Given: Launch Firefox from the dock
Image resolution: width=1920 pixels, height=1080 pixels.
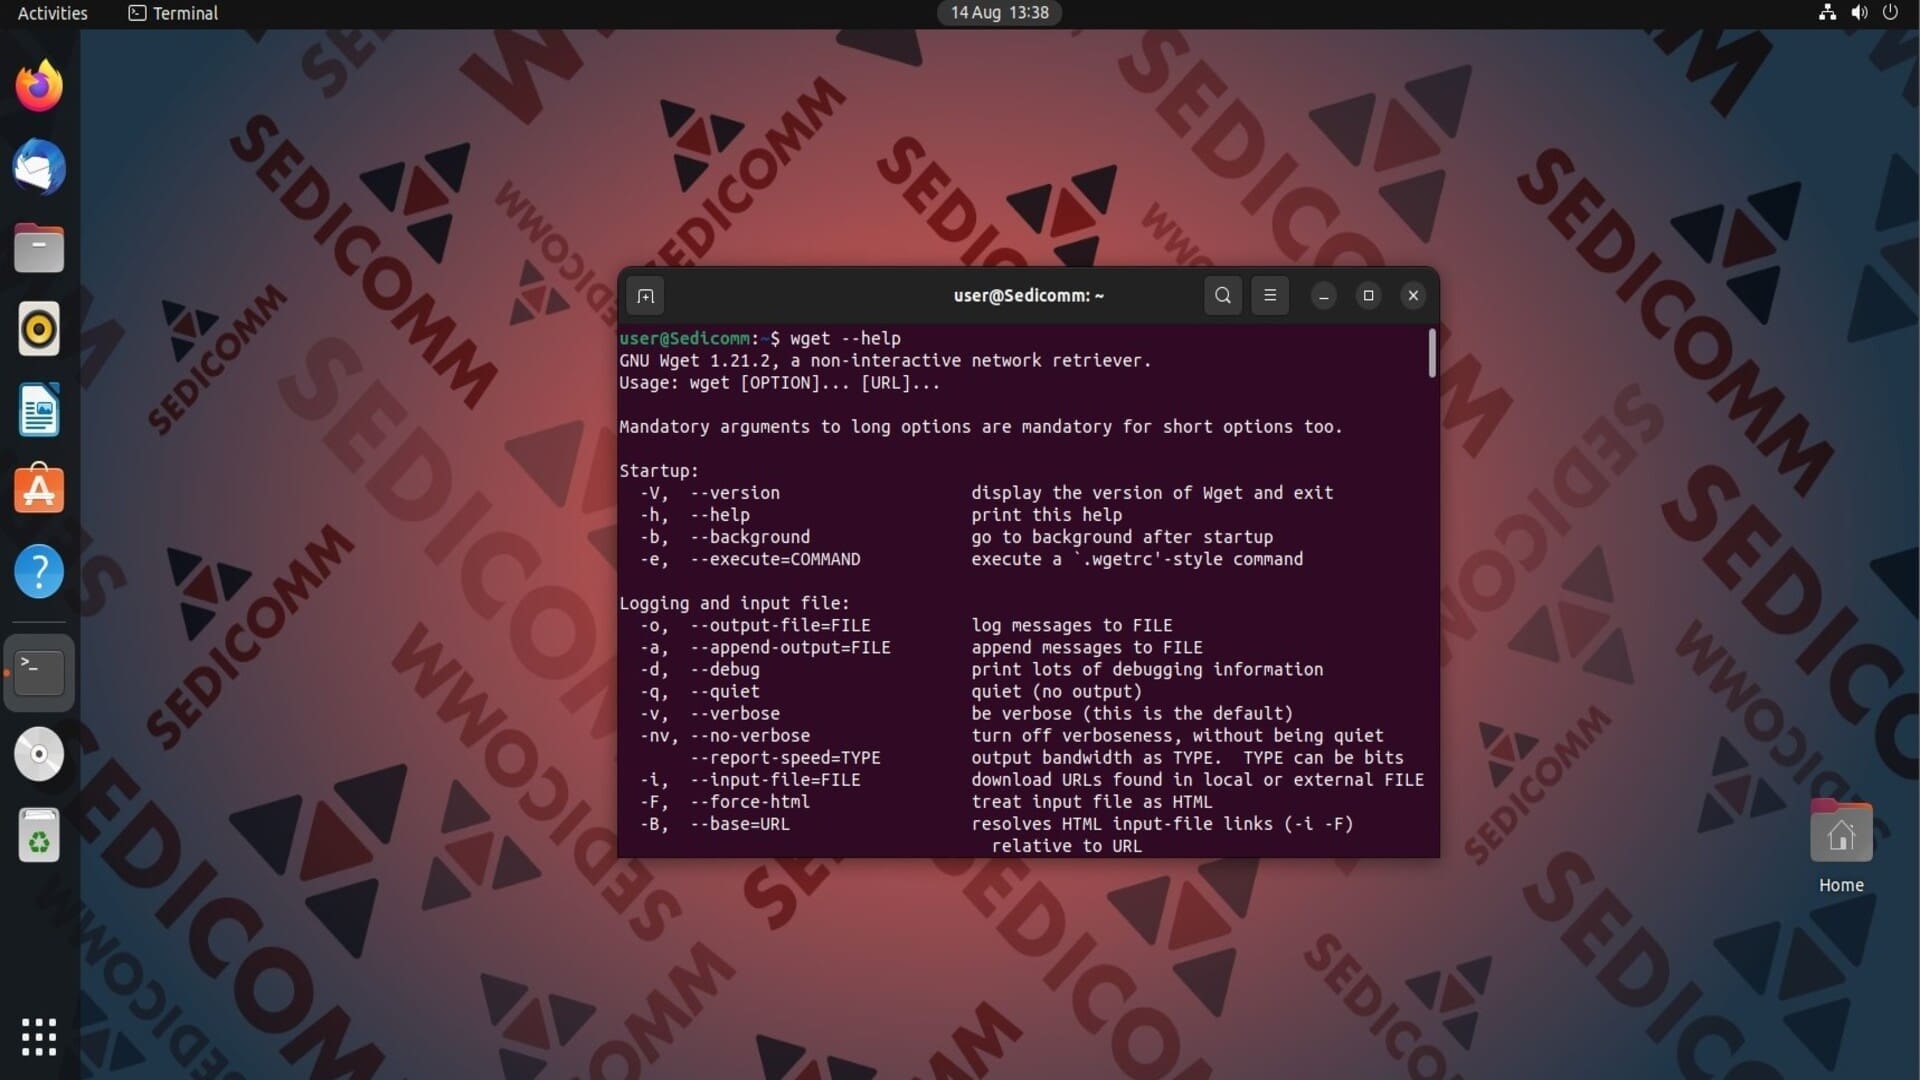Looking at the screenshot, I should pyautogui.click(x=39, y=87).
